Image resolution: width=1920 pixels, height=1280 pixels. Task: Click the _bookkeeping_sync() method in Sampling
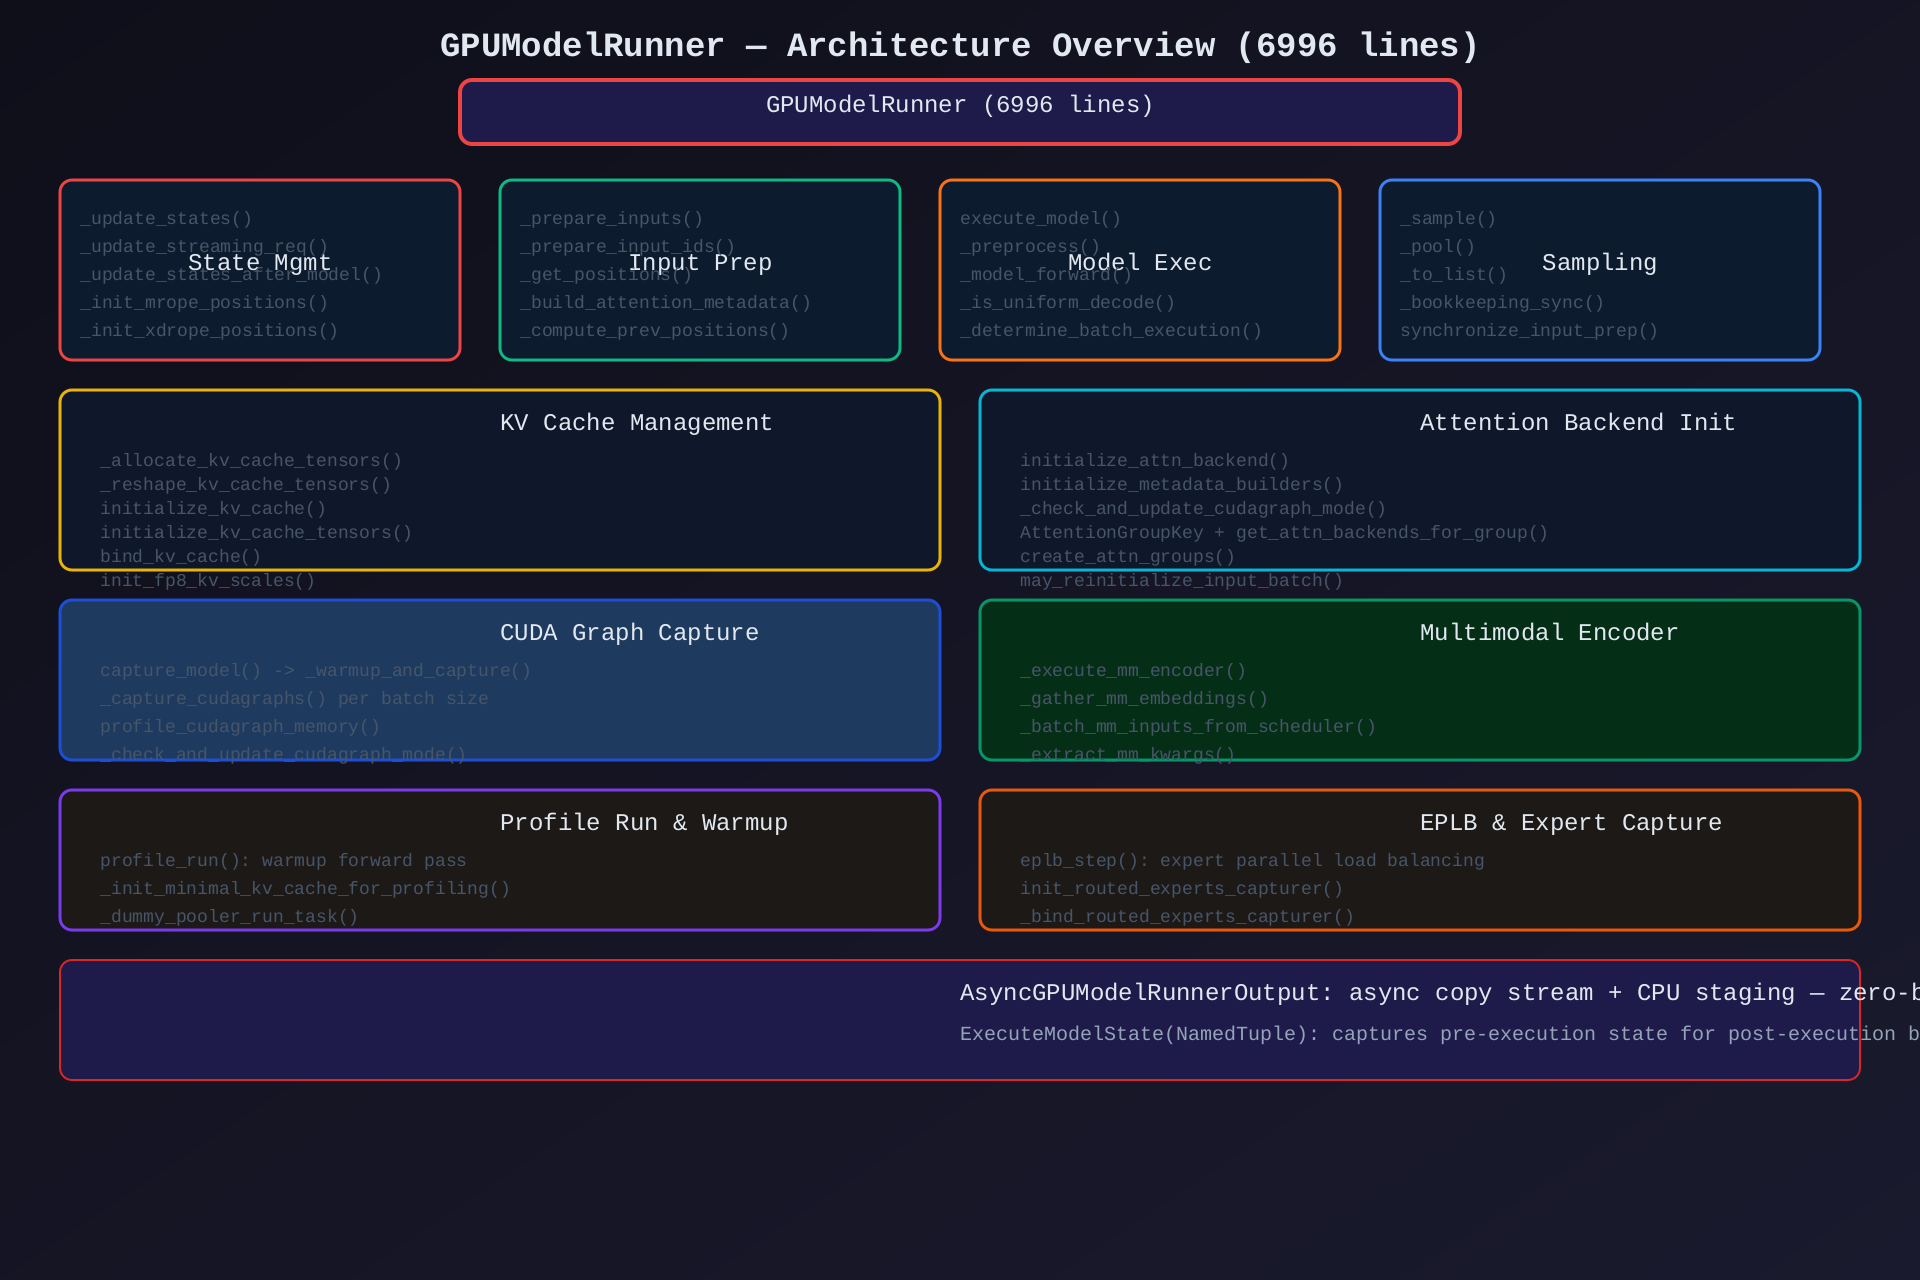point(1501,303)
